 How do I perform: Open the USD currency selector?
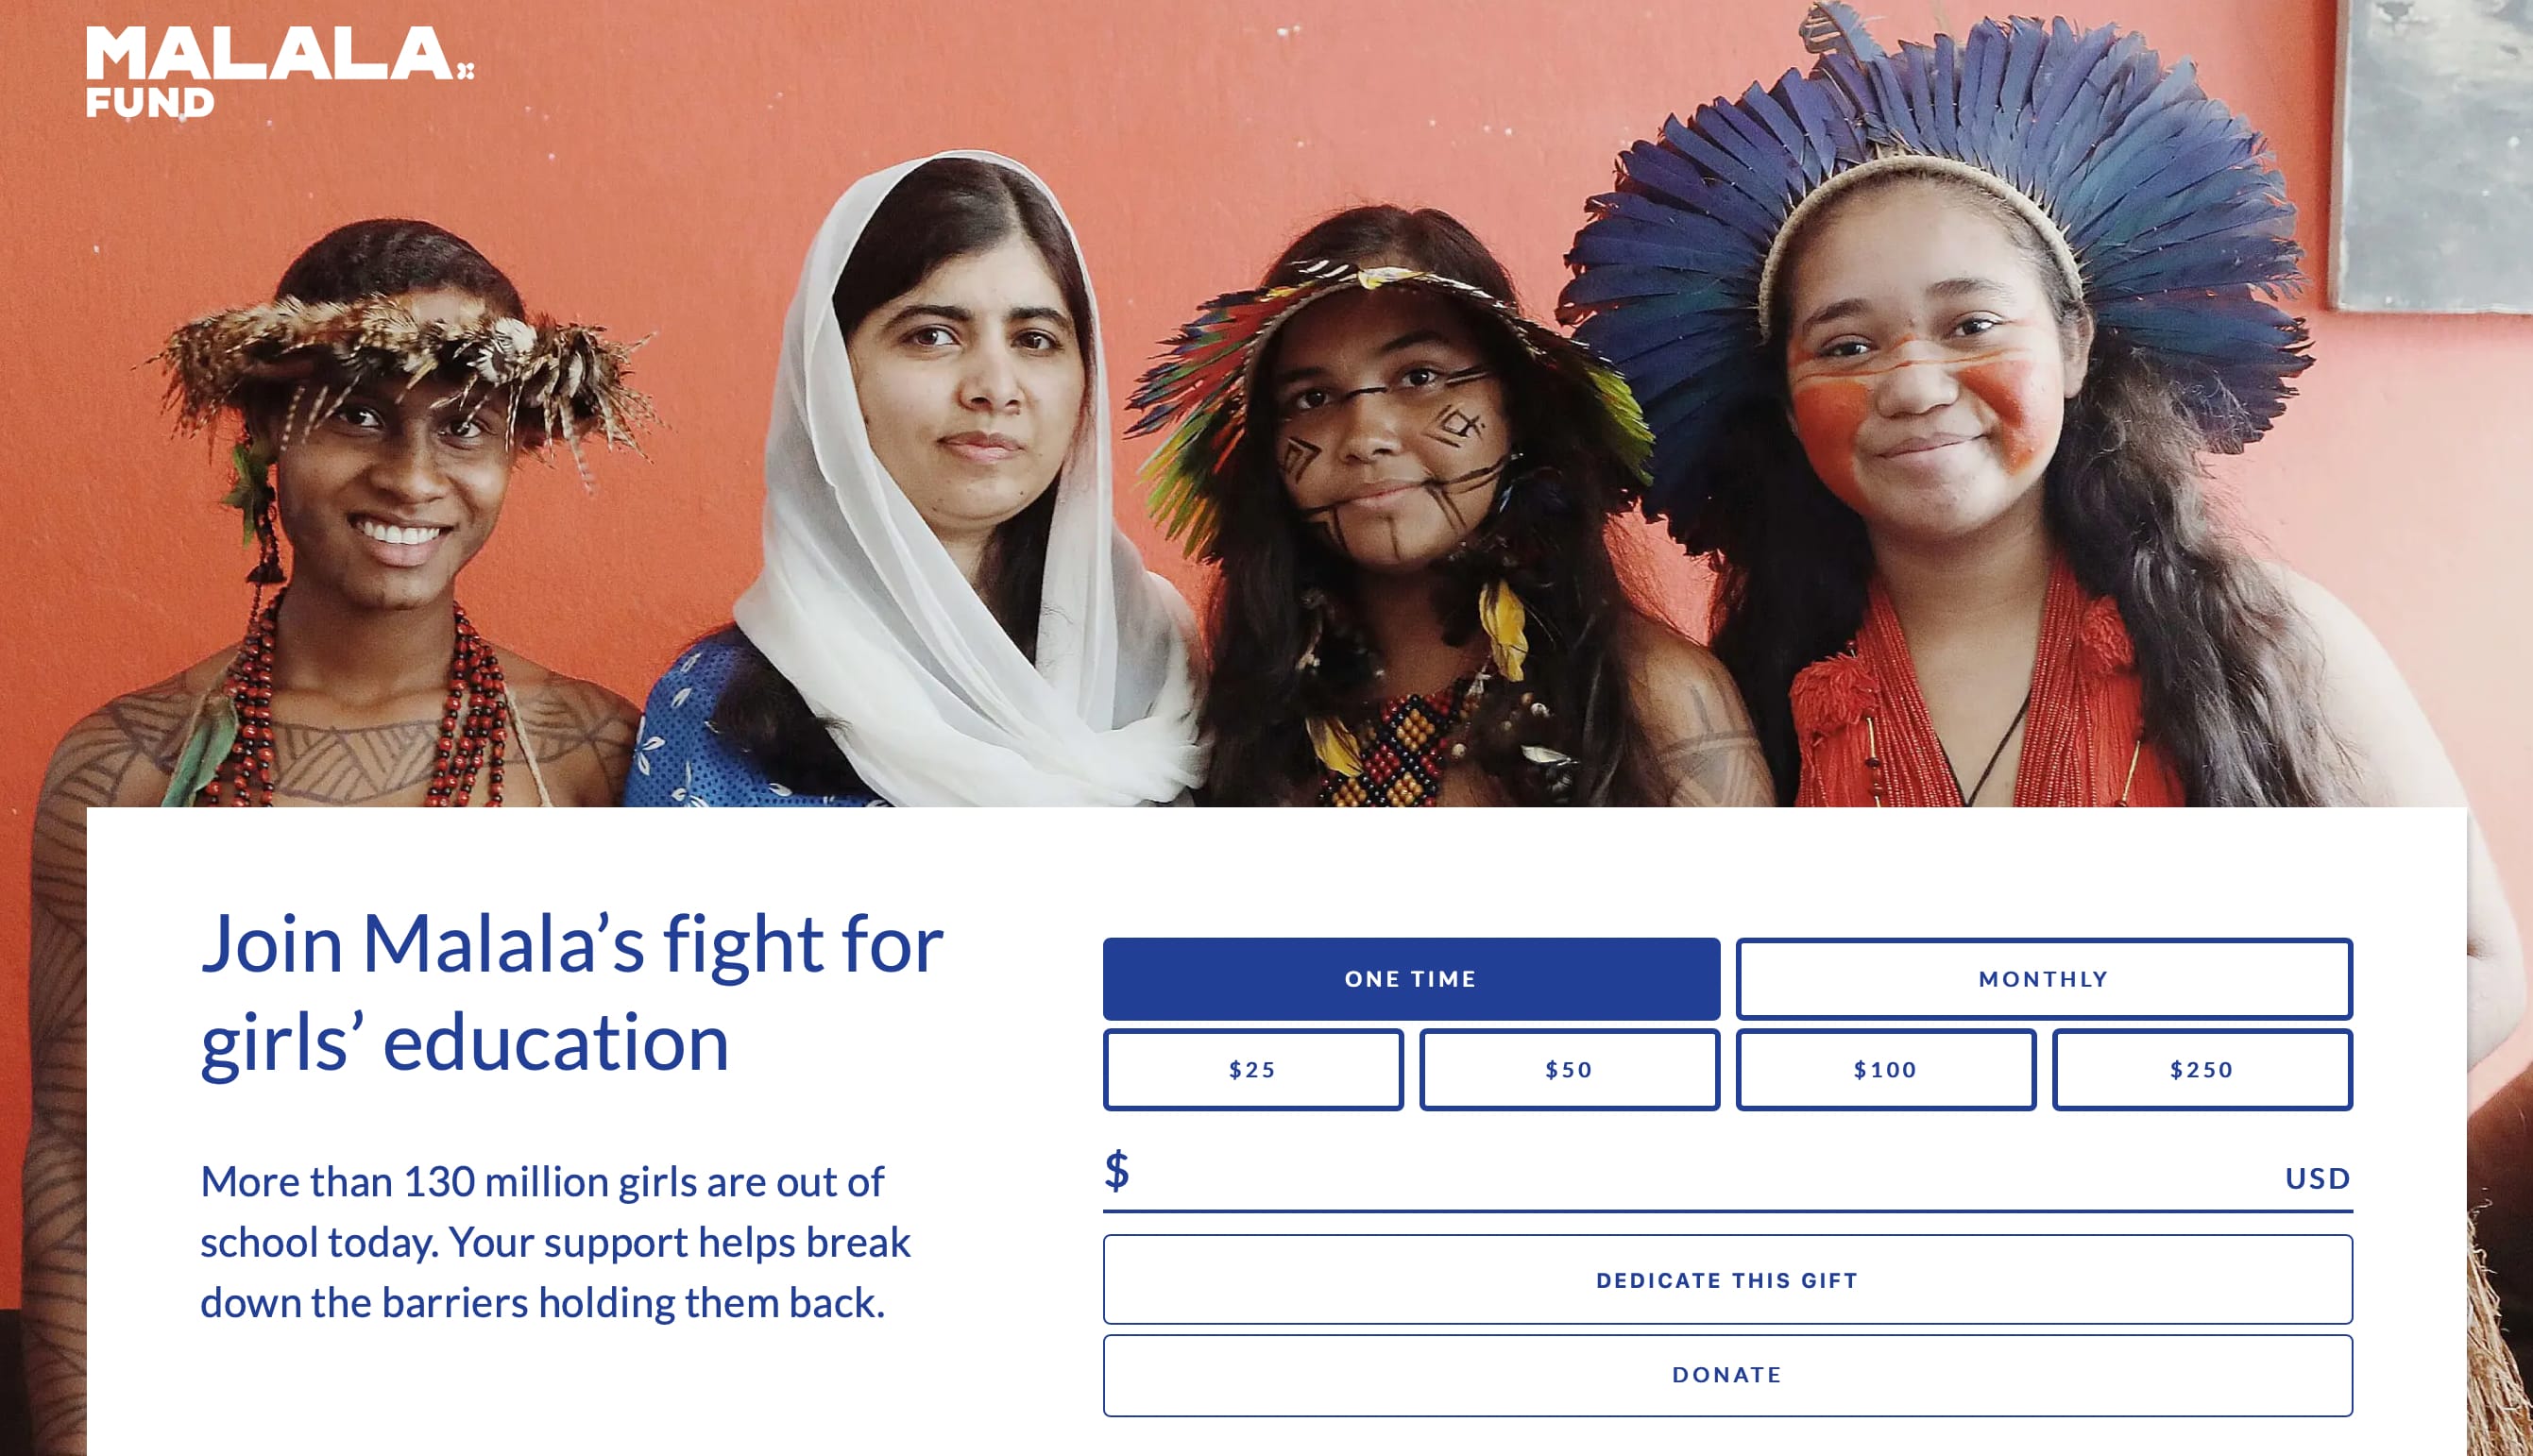pos(2317,1179)
